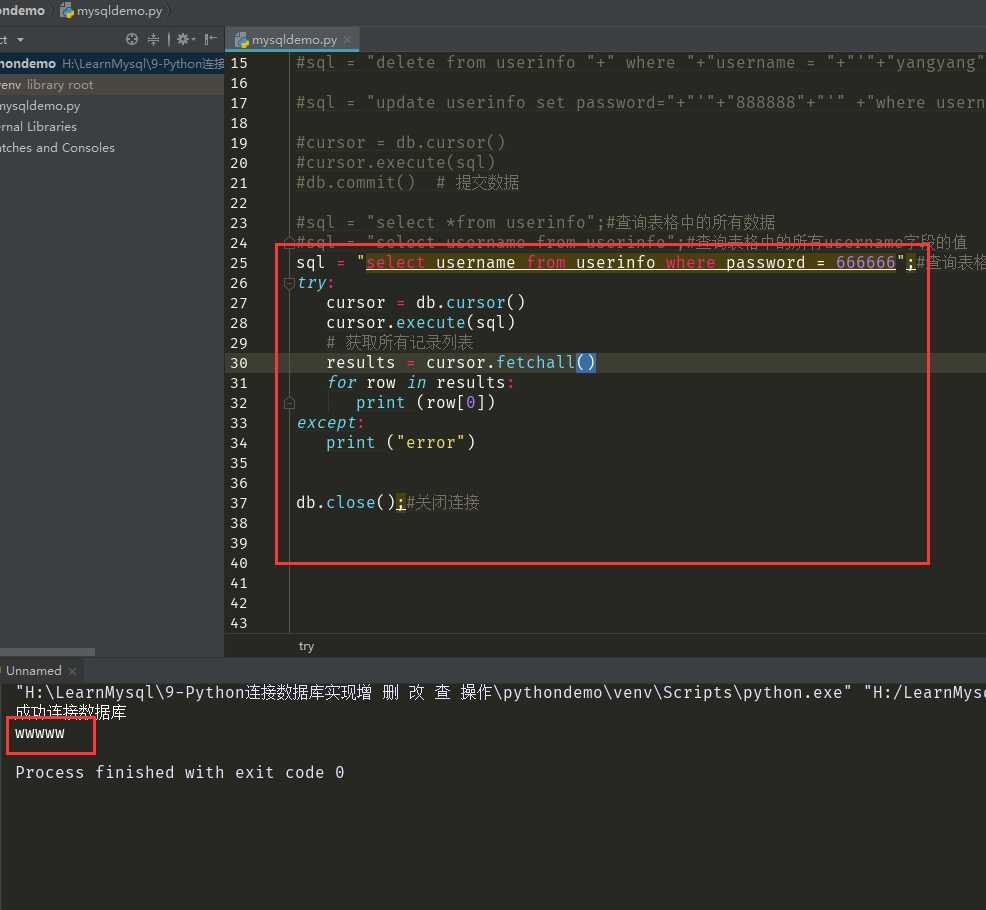Select External Libraries in project tree
This screenshot has height=910, width=986.
(x=38, y=126)
